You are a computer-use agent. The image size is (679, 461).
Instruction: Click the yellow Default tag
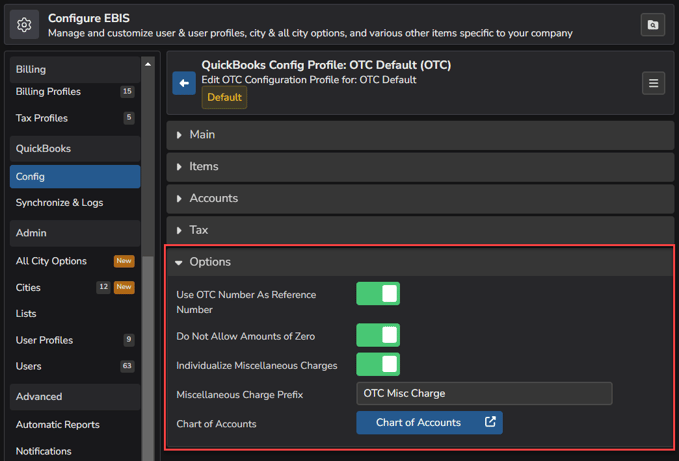pos(224,97)
